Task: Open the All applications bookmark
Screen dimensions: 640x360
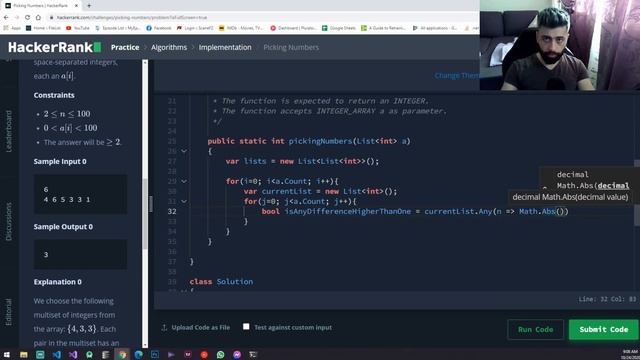Action: (435, 28)
